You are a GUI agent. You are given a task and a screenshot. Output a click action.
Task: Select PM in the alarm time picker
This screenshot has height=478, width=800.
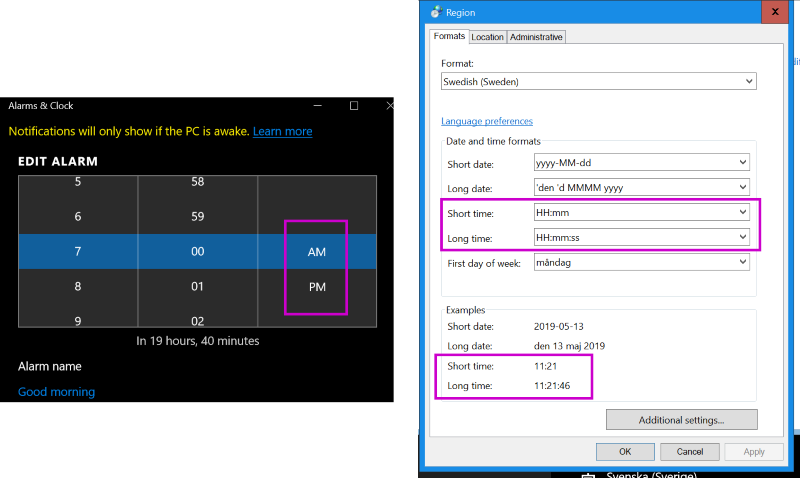(317, 287)
